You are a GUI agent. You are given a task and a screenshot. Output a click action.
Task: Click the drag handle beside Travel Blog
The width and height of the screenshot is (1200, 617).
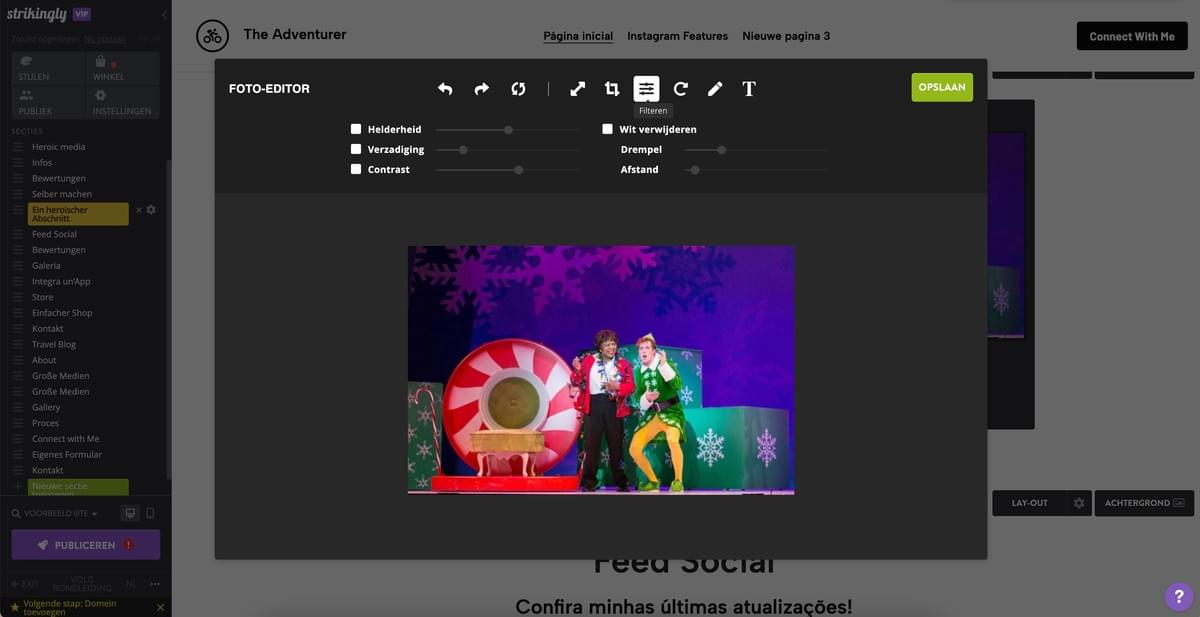17,344
